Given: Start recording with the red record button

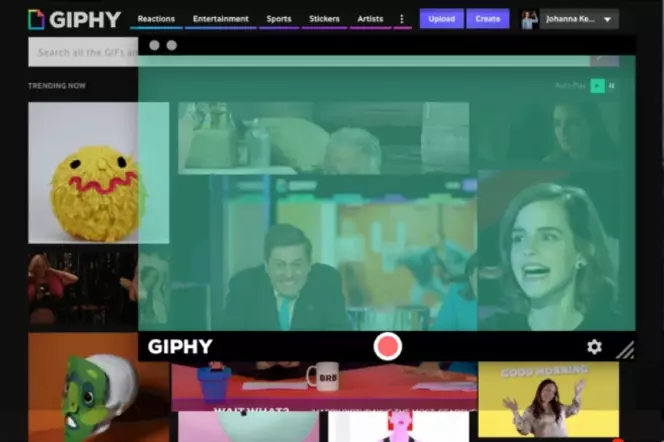Looking at the screenshot, I should [x=387, y=346].
